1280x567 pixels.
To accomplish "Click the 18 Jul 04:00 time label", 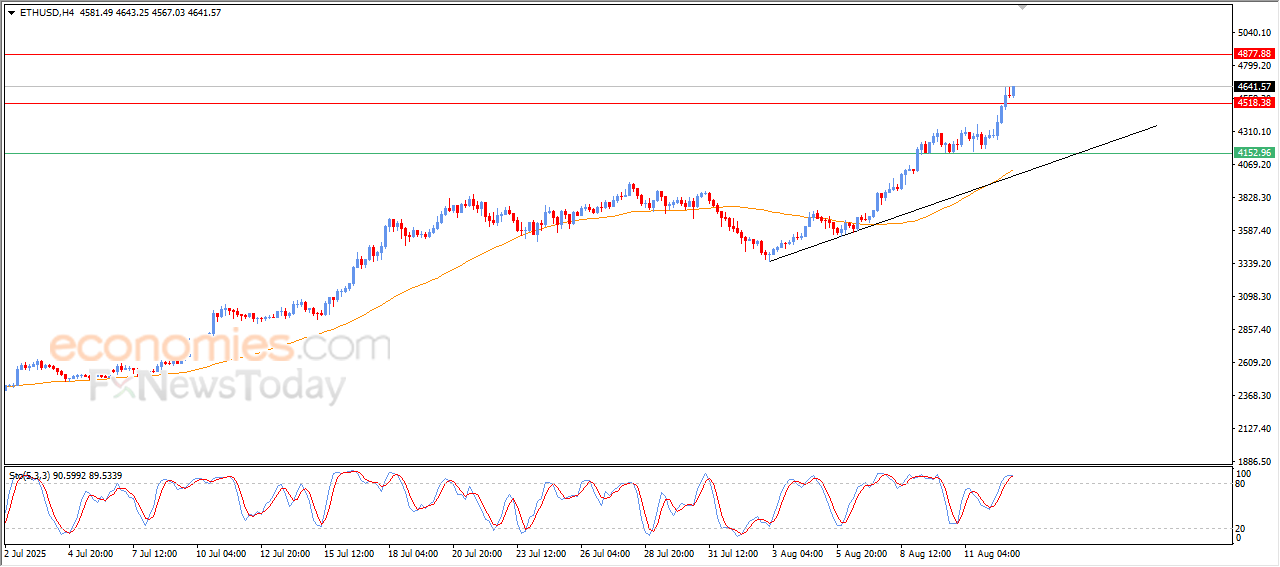I will coord(413,552).
